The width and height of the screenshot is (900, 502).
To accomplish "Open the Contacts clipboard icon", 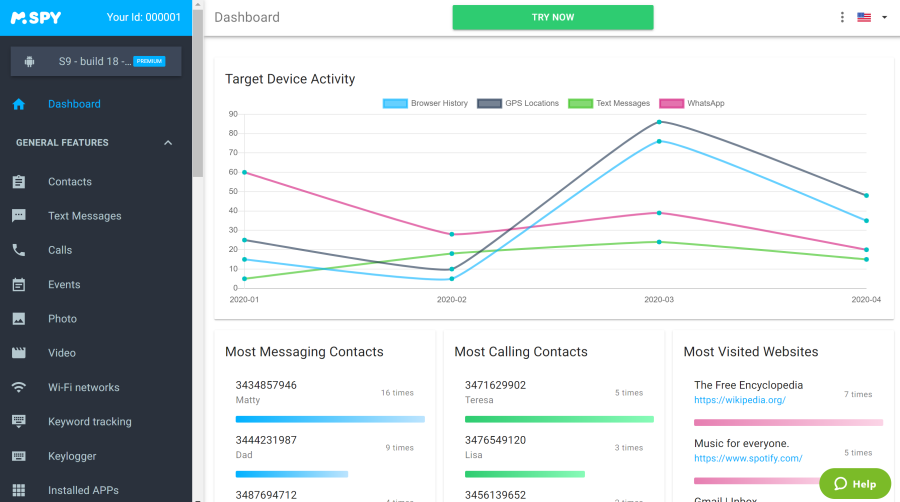I will [18, 182].
